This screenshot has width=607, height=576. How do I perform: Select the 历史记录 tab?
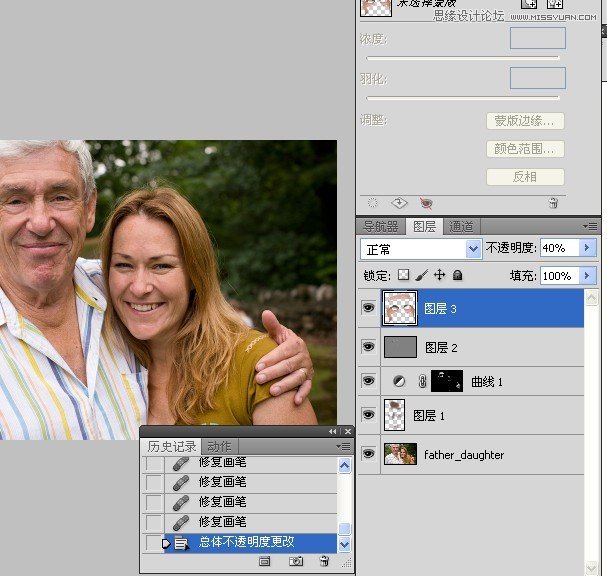(171, 446)
